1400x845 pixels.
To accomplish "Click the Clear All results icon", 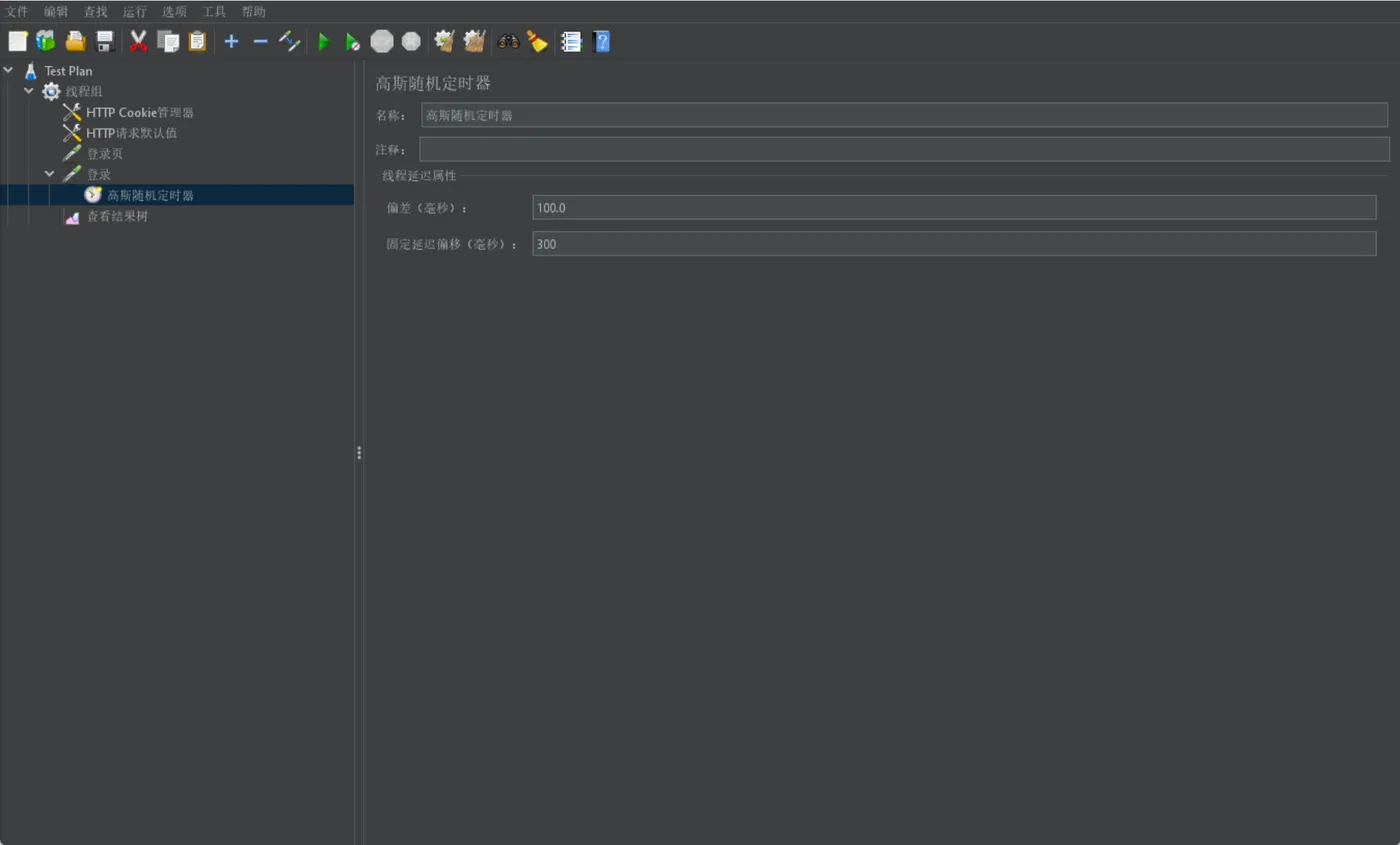I will 474,41.
